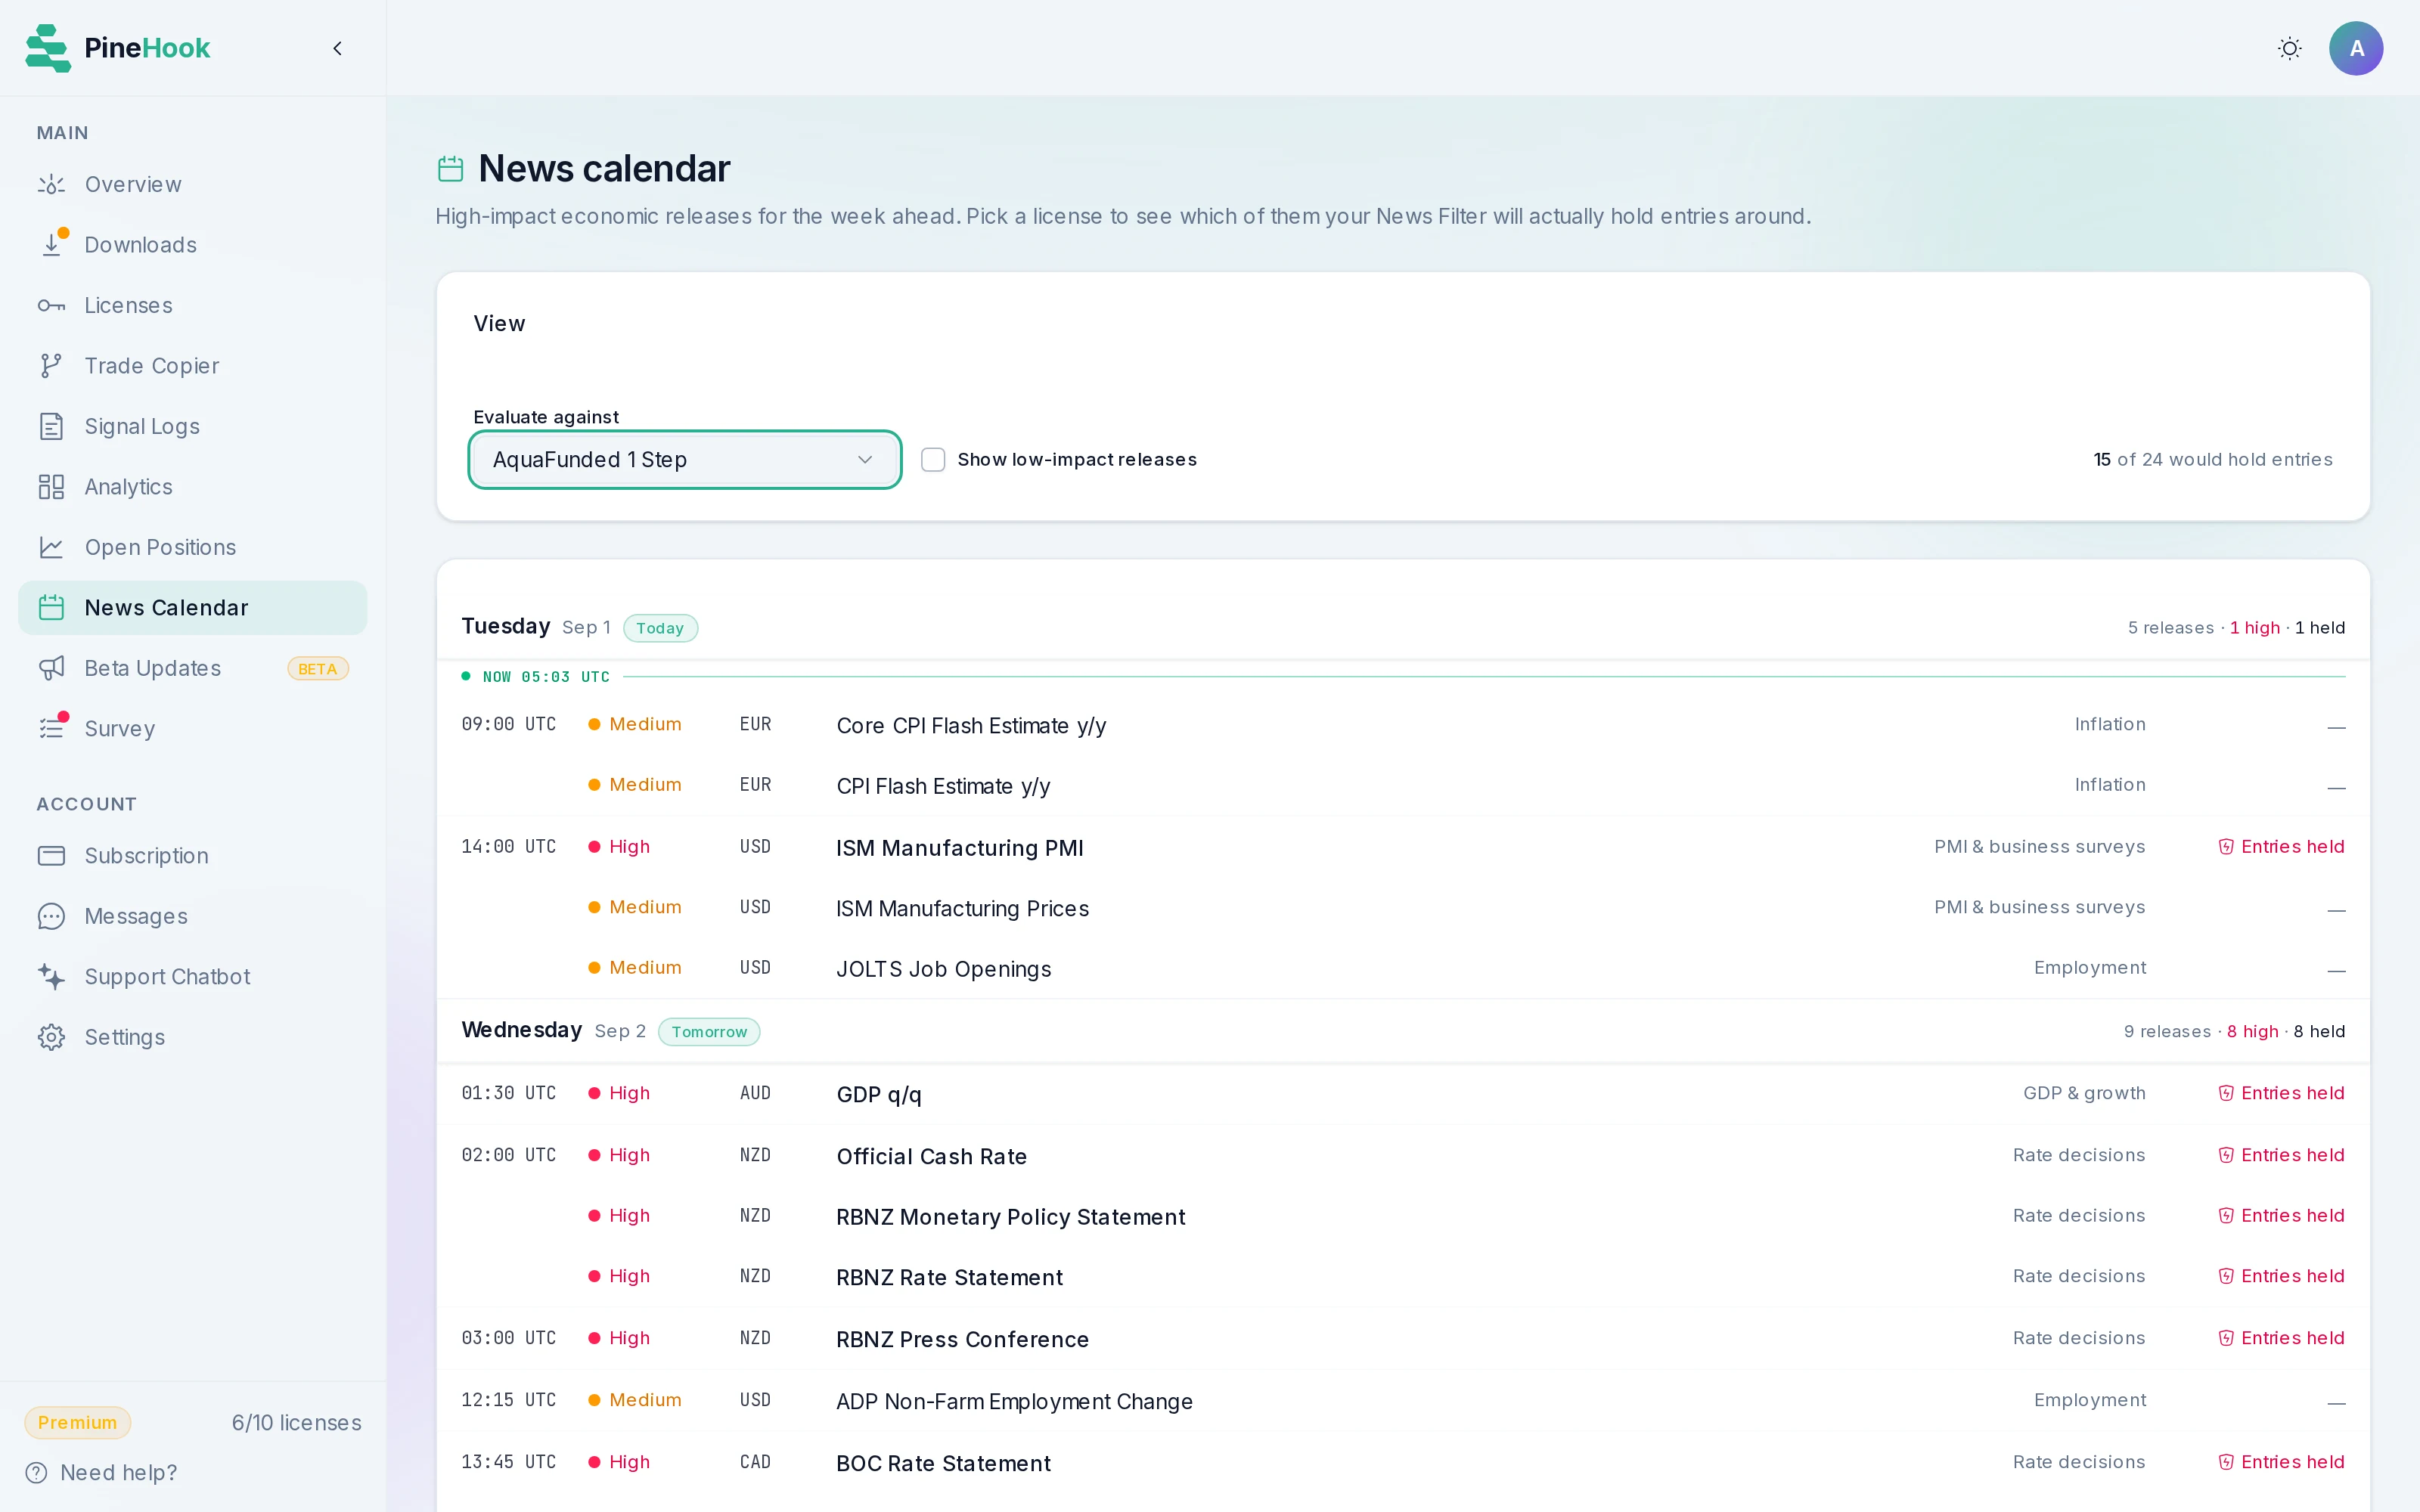2420x1512 pixels.
Task: Open the user avatar menu
Action: [x=2355, y=48]
